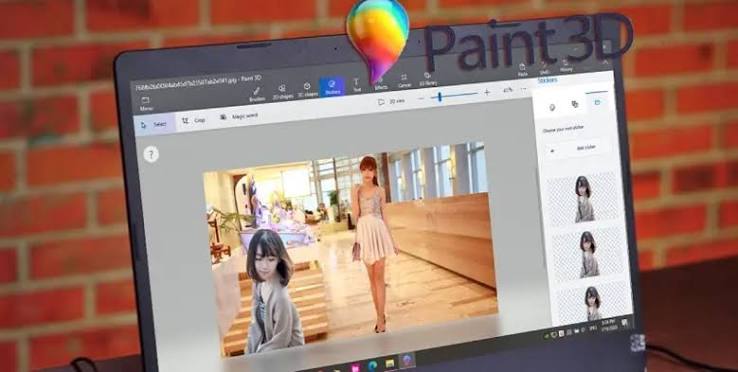Open the Effects tool
This screenshot has width=738, height=372.
pyautogui.click(x=381, y=83)
